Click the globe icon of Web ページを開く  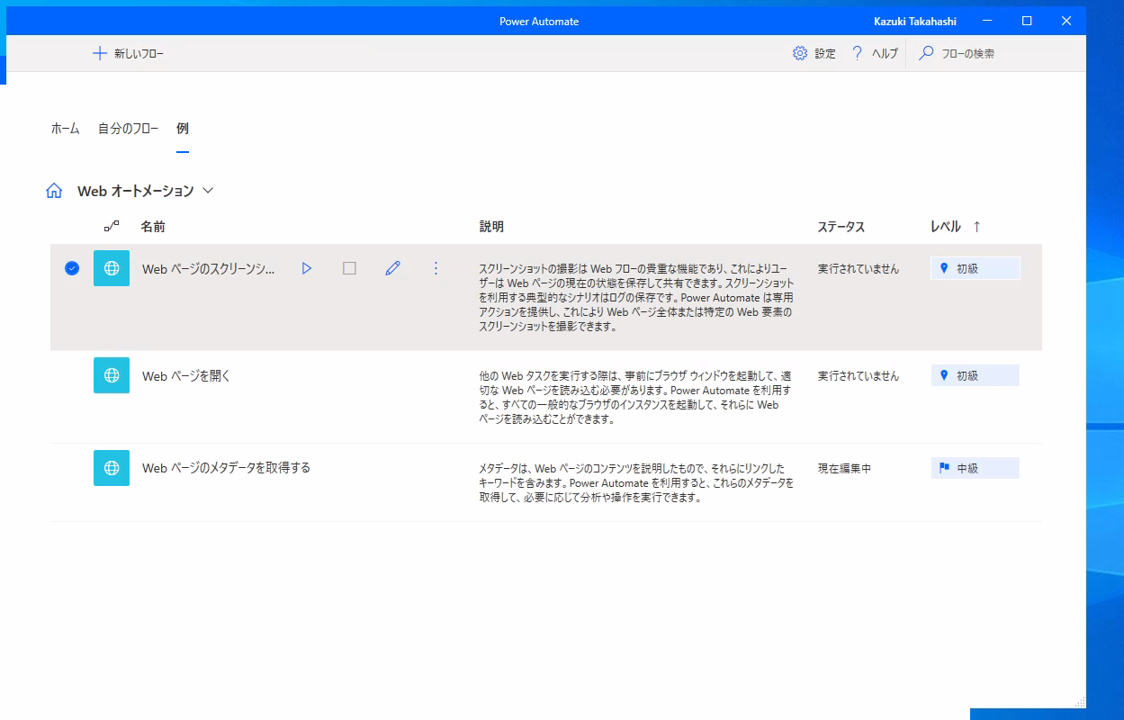click(111, 375)
